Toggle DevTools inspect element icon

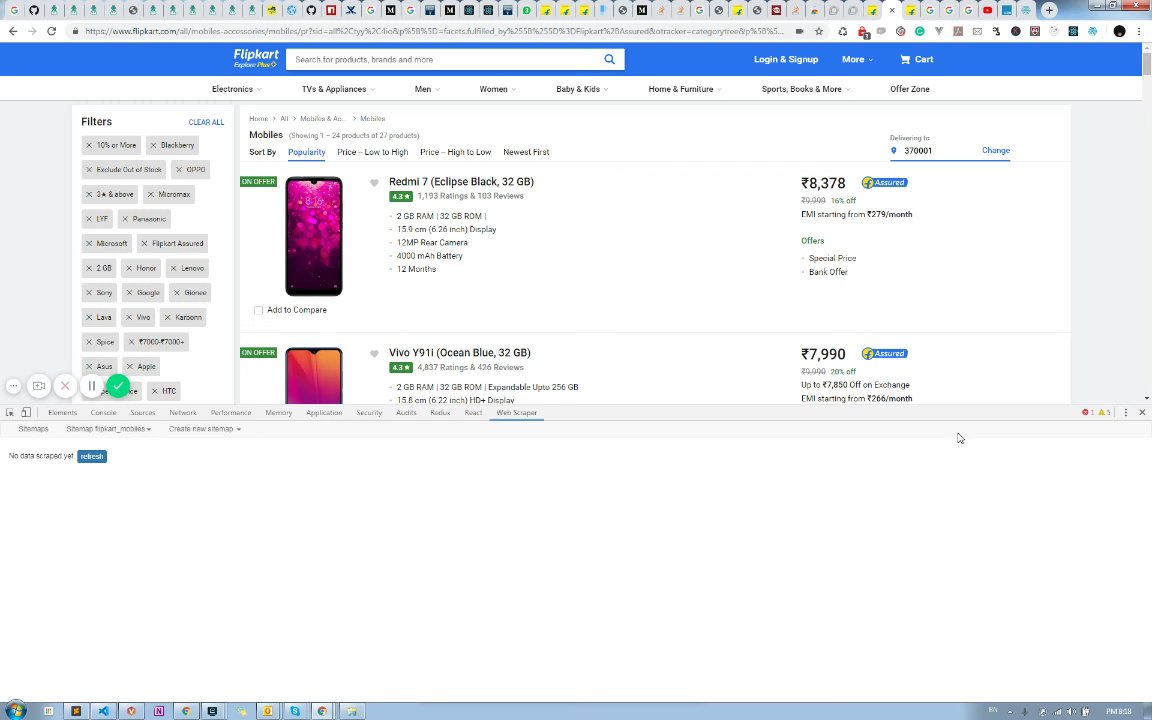click(10, 413)
